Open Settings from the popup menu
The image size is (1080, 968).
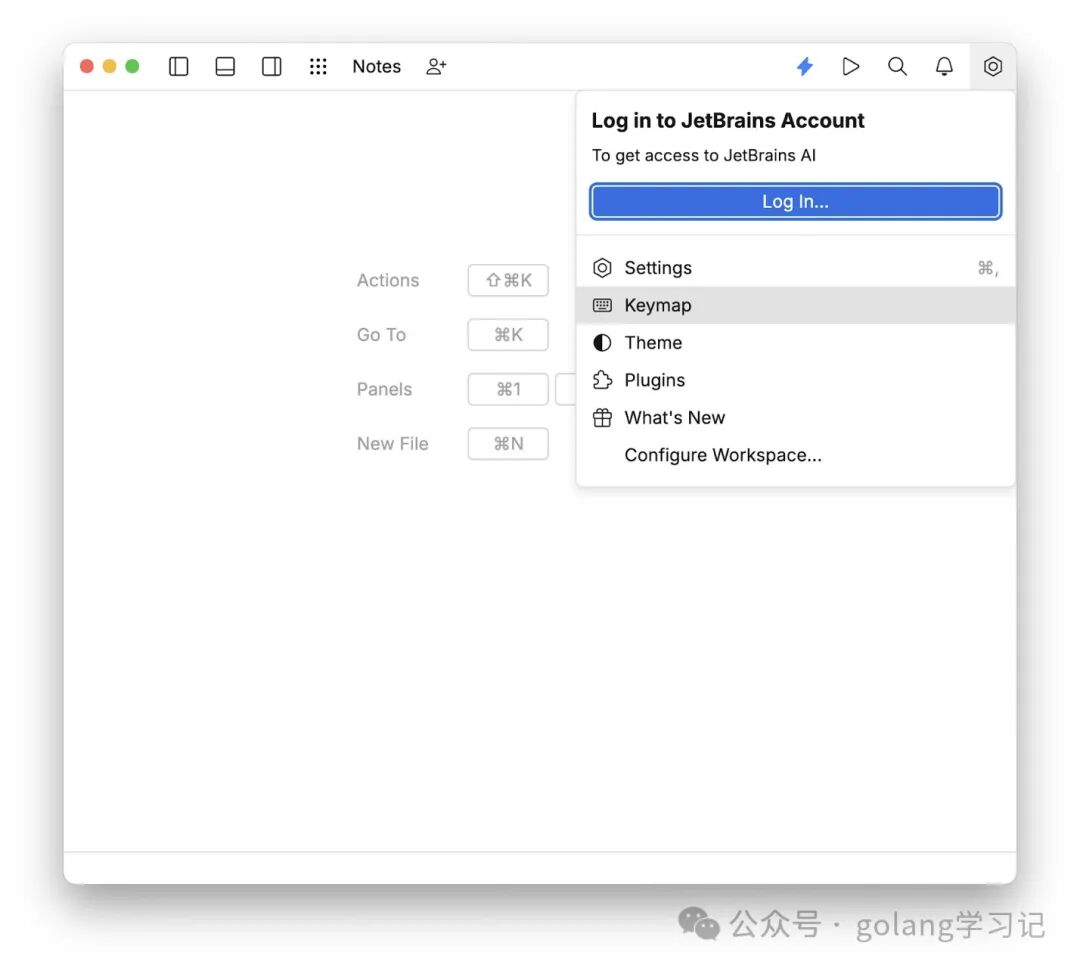796,267
